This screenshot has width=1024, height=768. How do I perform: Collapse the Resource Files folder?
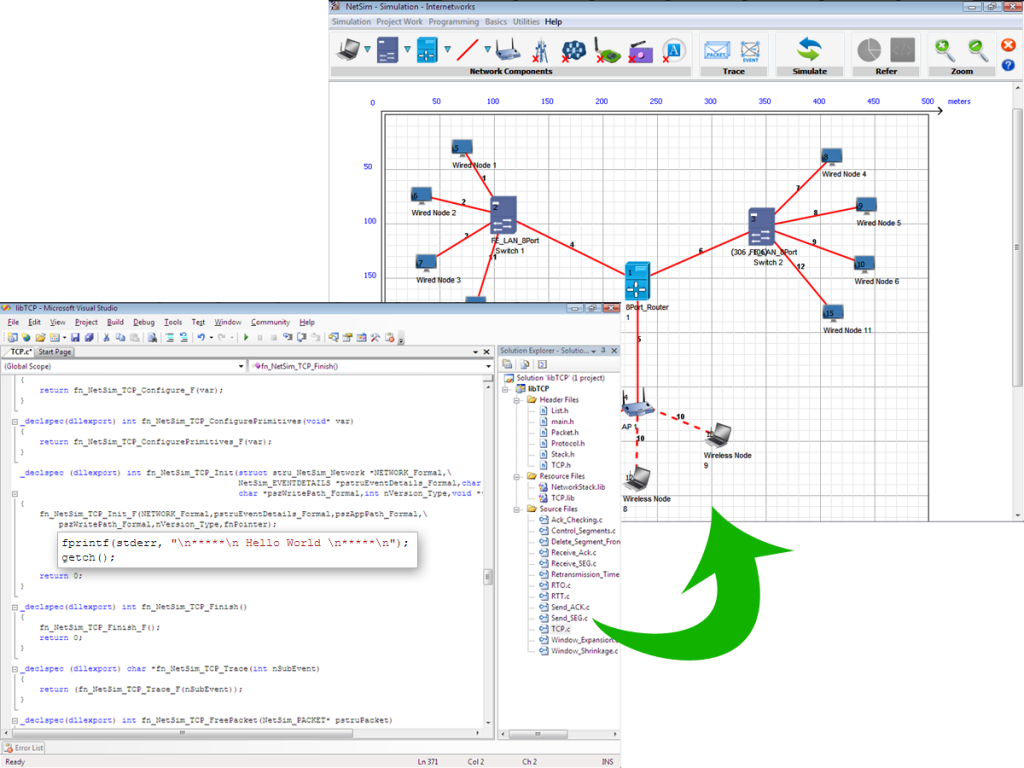517,476
